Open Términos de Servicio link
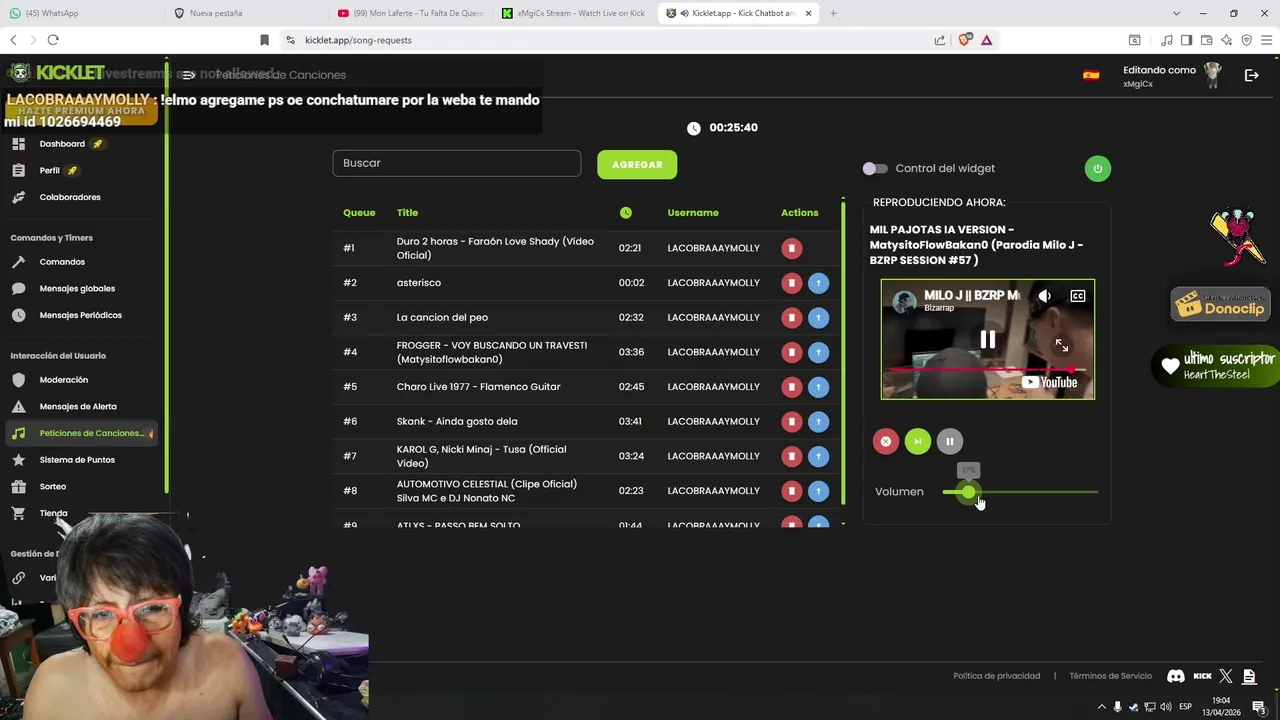 [1110, 676]
